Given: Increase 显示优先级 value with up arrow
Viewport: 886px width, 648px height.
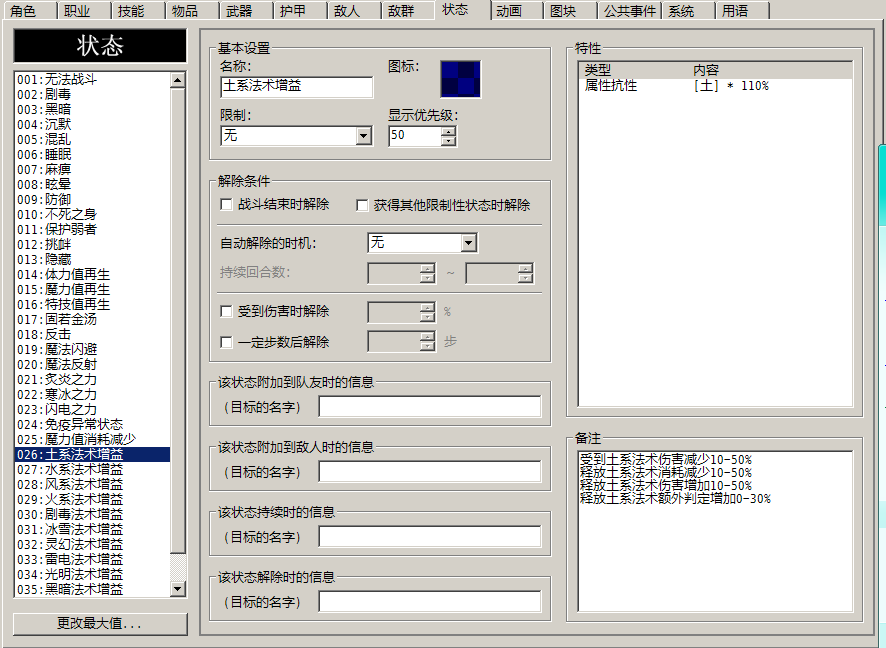Looking at the screenshot, I should [449, 131].
